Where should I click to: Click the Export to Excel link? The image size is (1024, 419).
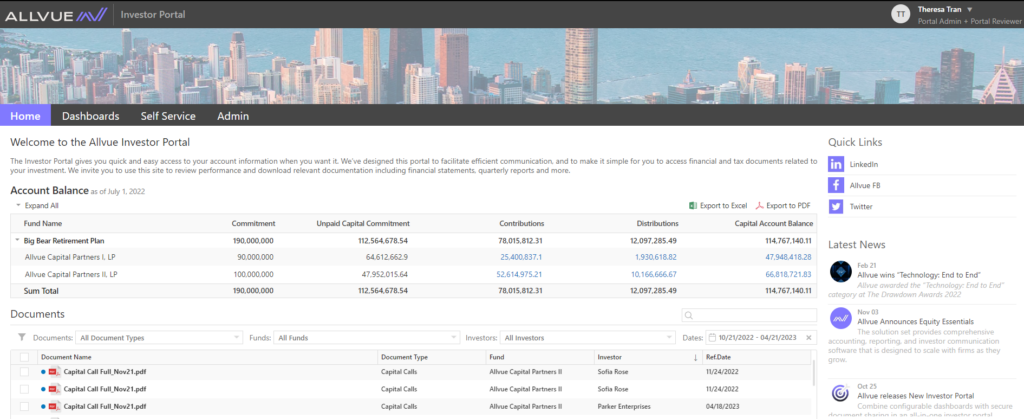pos(724,206)
